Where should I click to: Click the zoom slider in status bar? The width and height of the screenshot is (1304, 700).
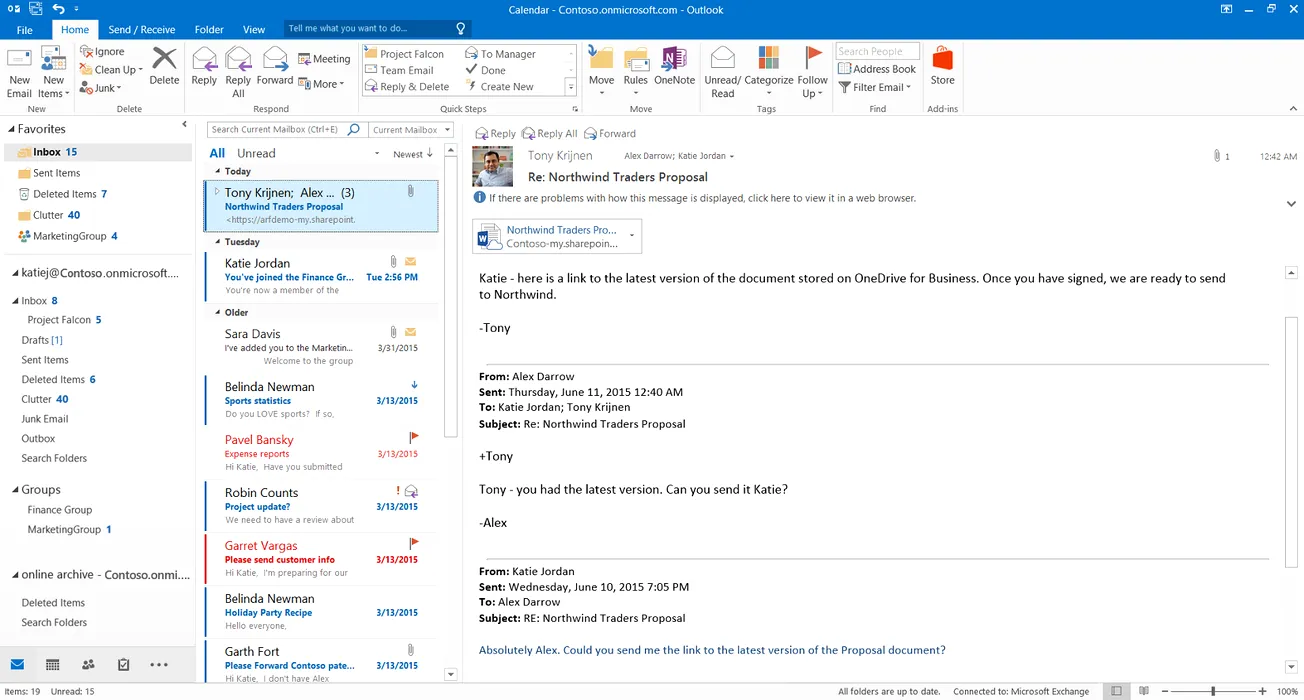[x=1213, y=691]
